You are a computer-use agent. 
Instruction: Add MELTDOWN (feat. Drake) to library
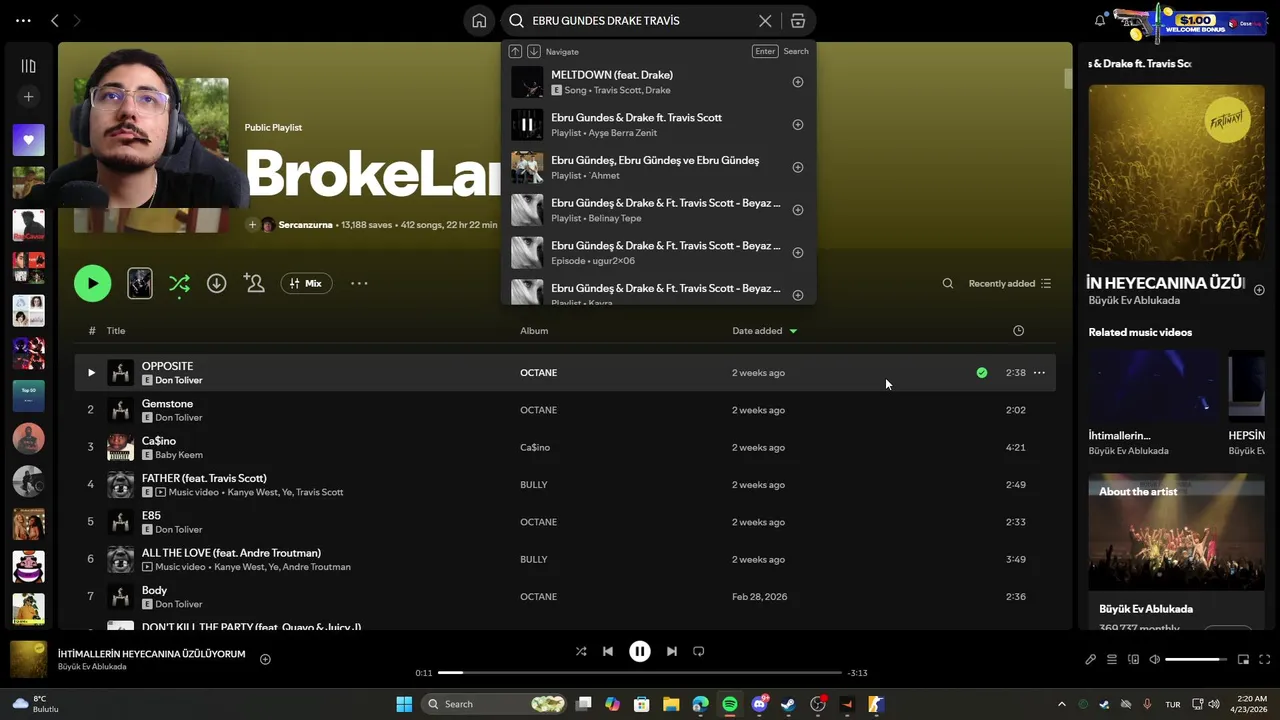tap(798, 82)
